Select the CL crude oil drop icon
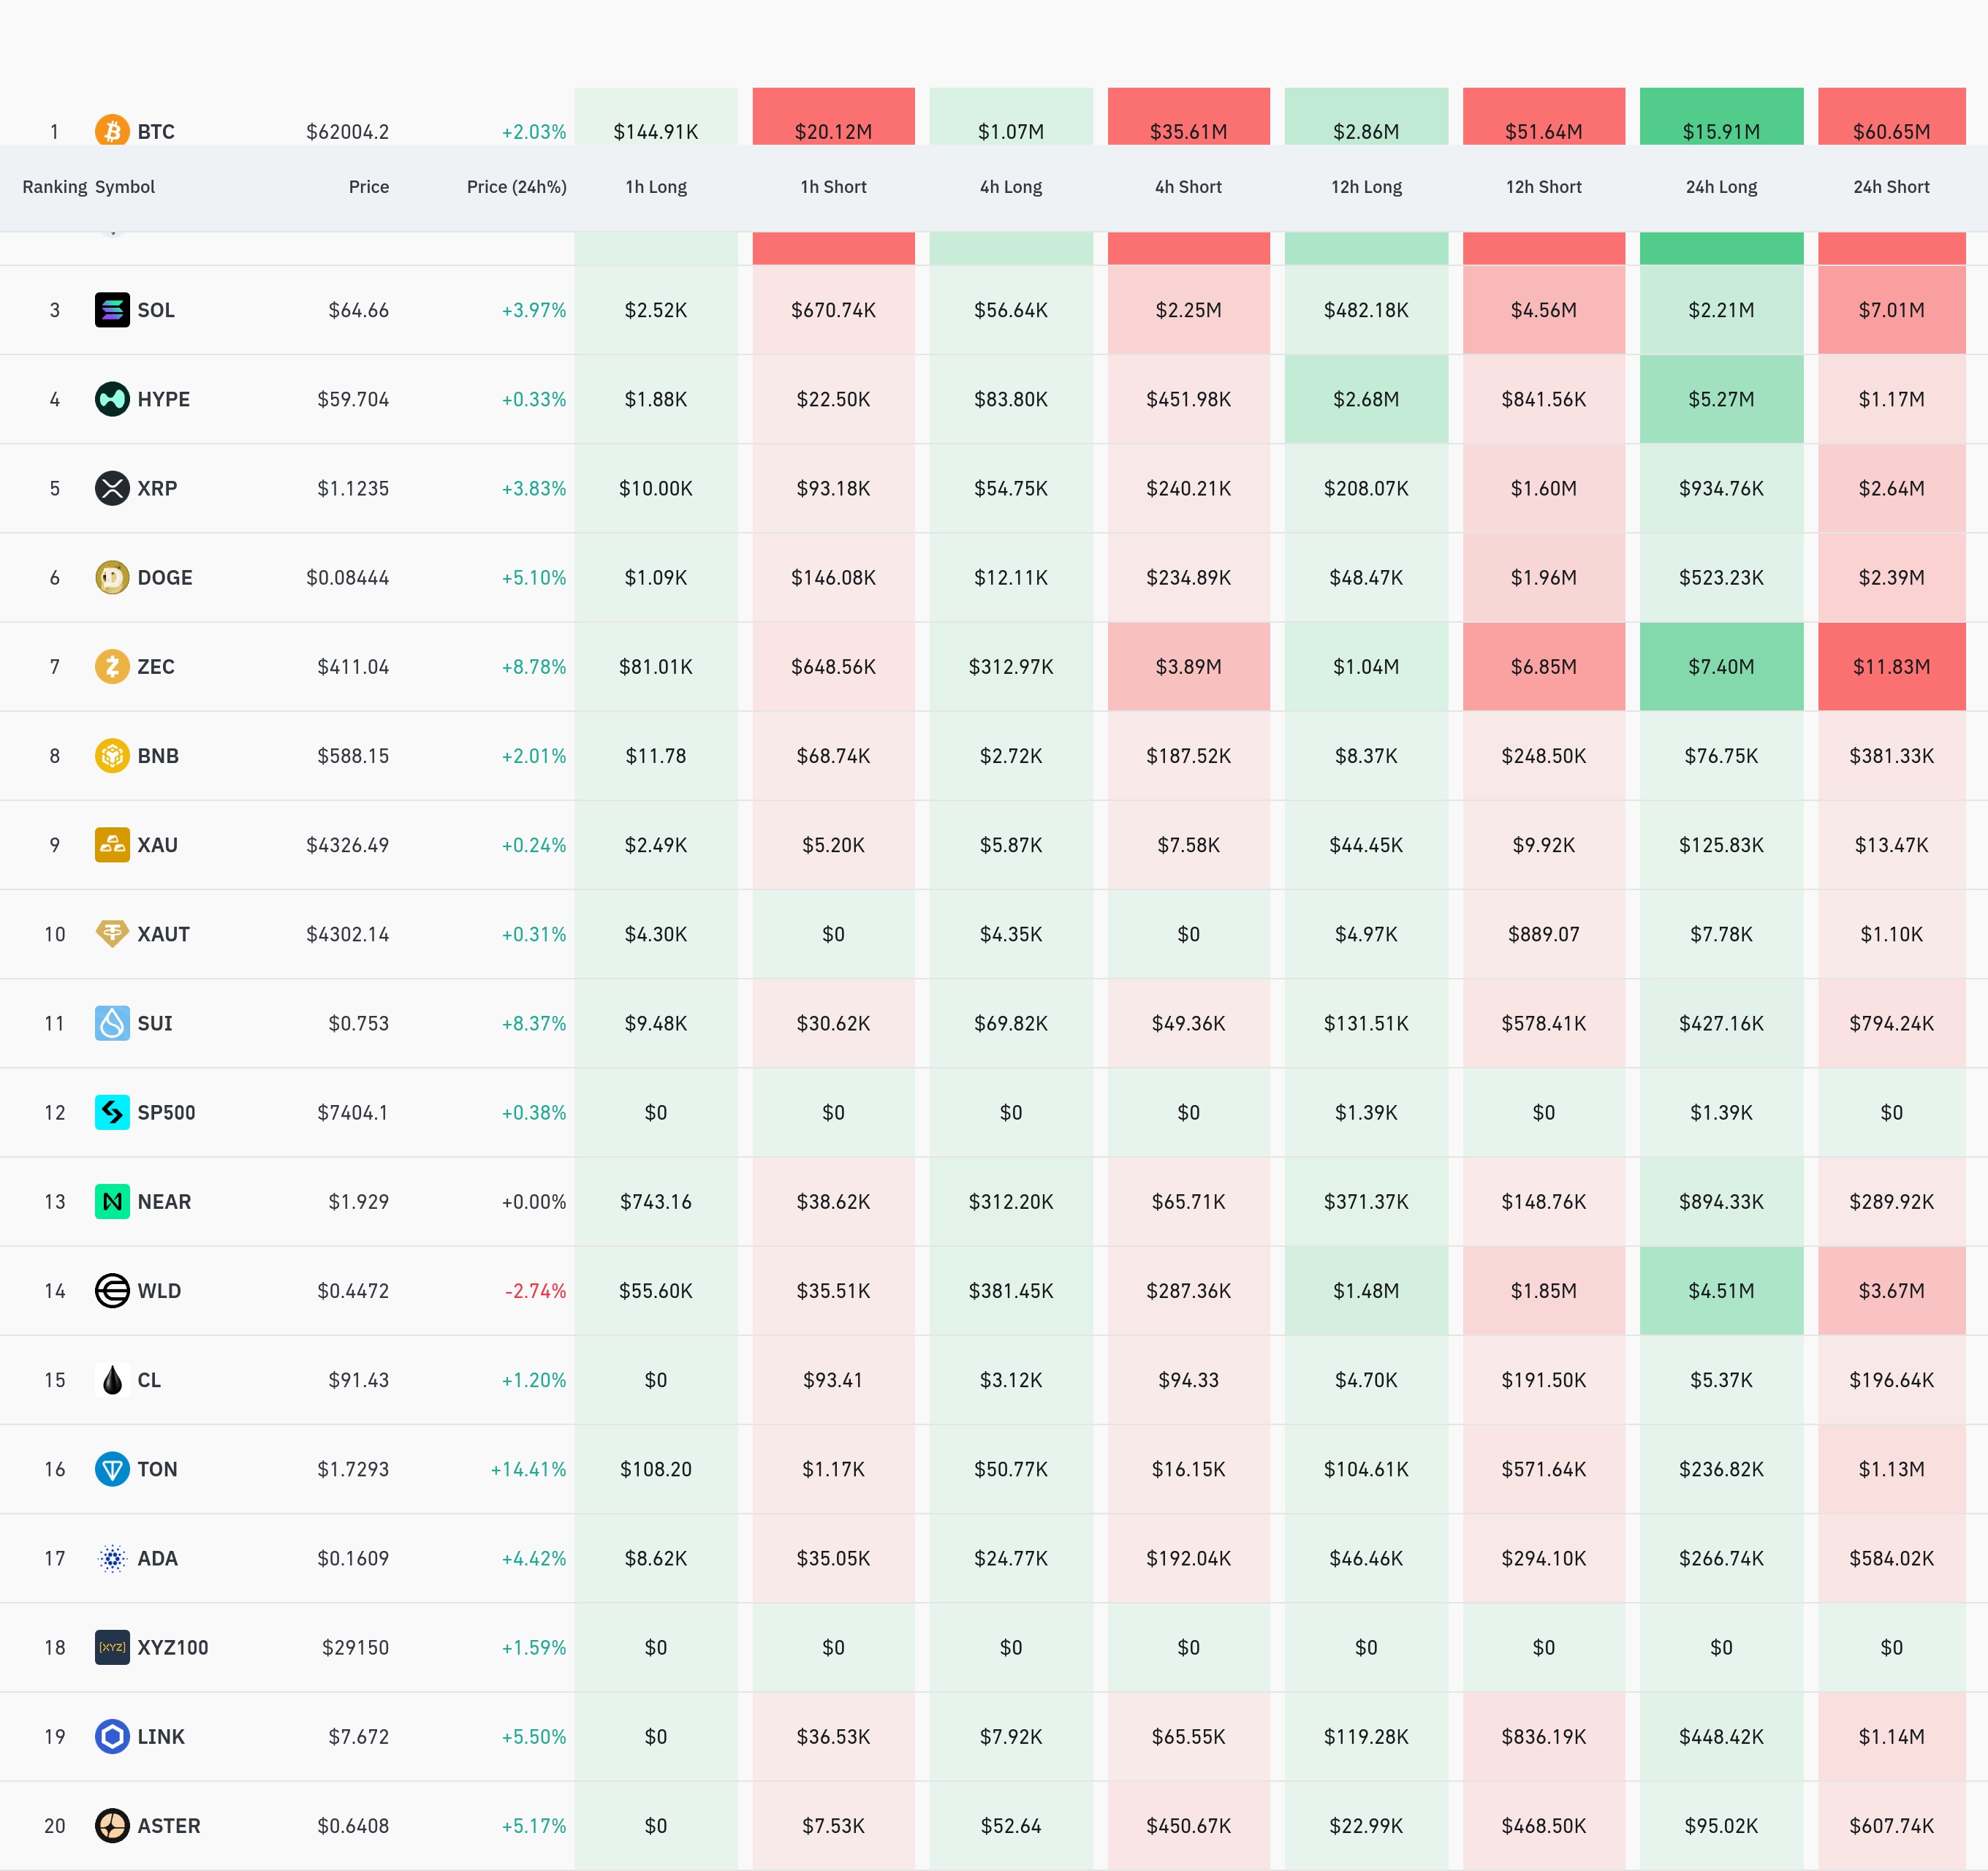This screenshot has height=1871, width=1988. click(112, 1380)
